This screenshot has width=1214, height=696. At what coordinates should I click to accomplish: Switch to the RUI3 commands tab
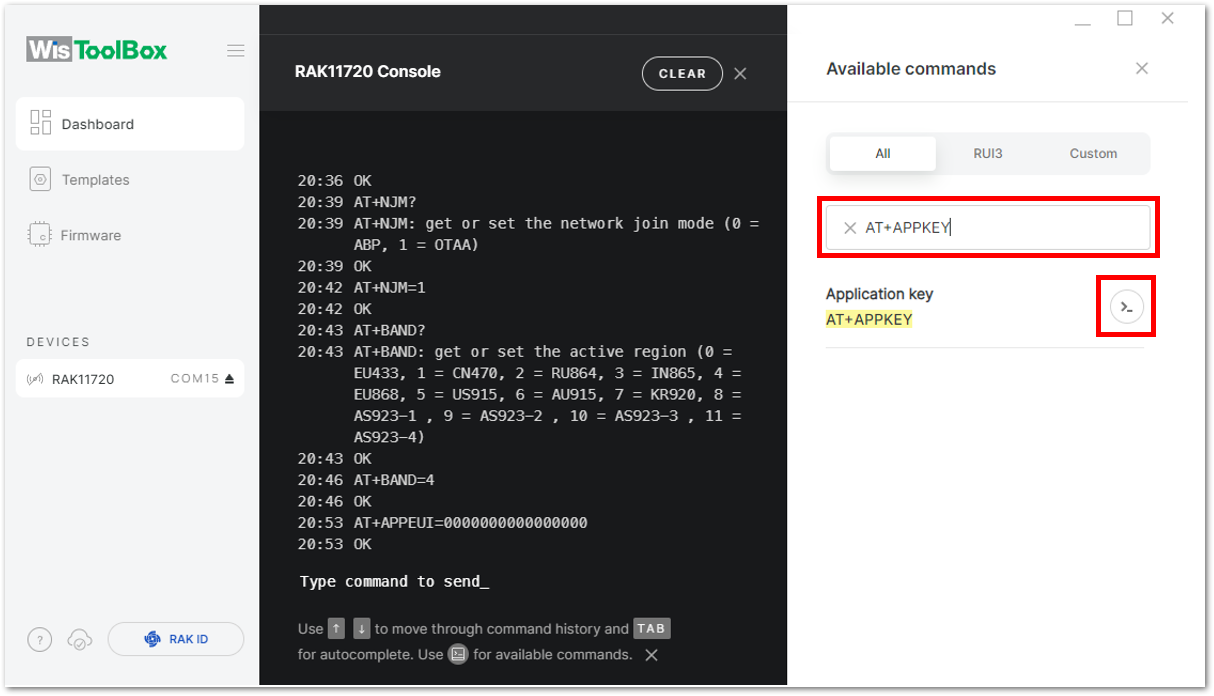[x=988, y=153]
